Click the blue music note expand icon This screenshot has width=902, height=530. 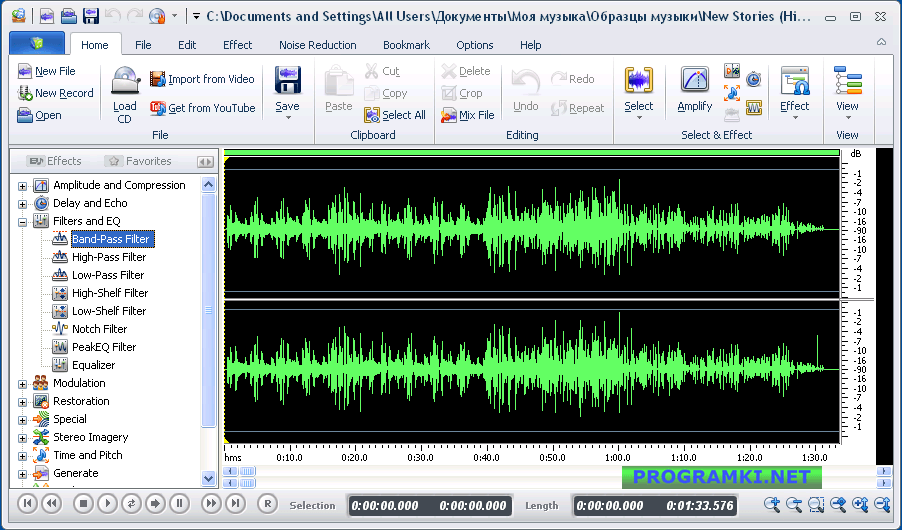[732, 93]
